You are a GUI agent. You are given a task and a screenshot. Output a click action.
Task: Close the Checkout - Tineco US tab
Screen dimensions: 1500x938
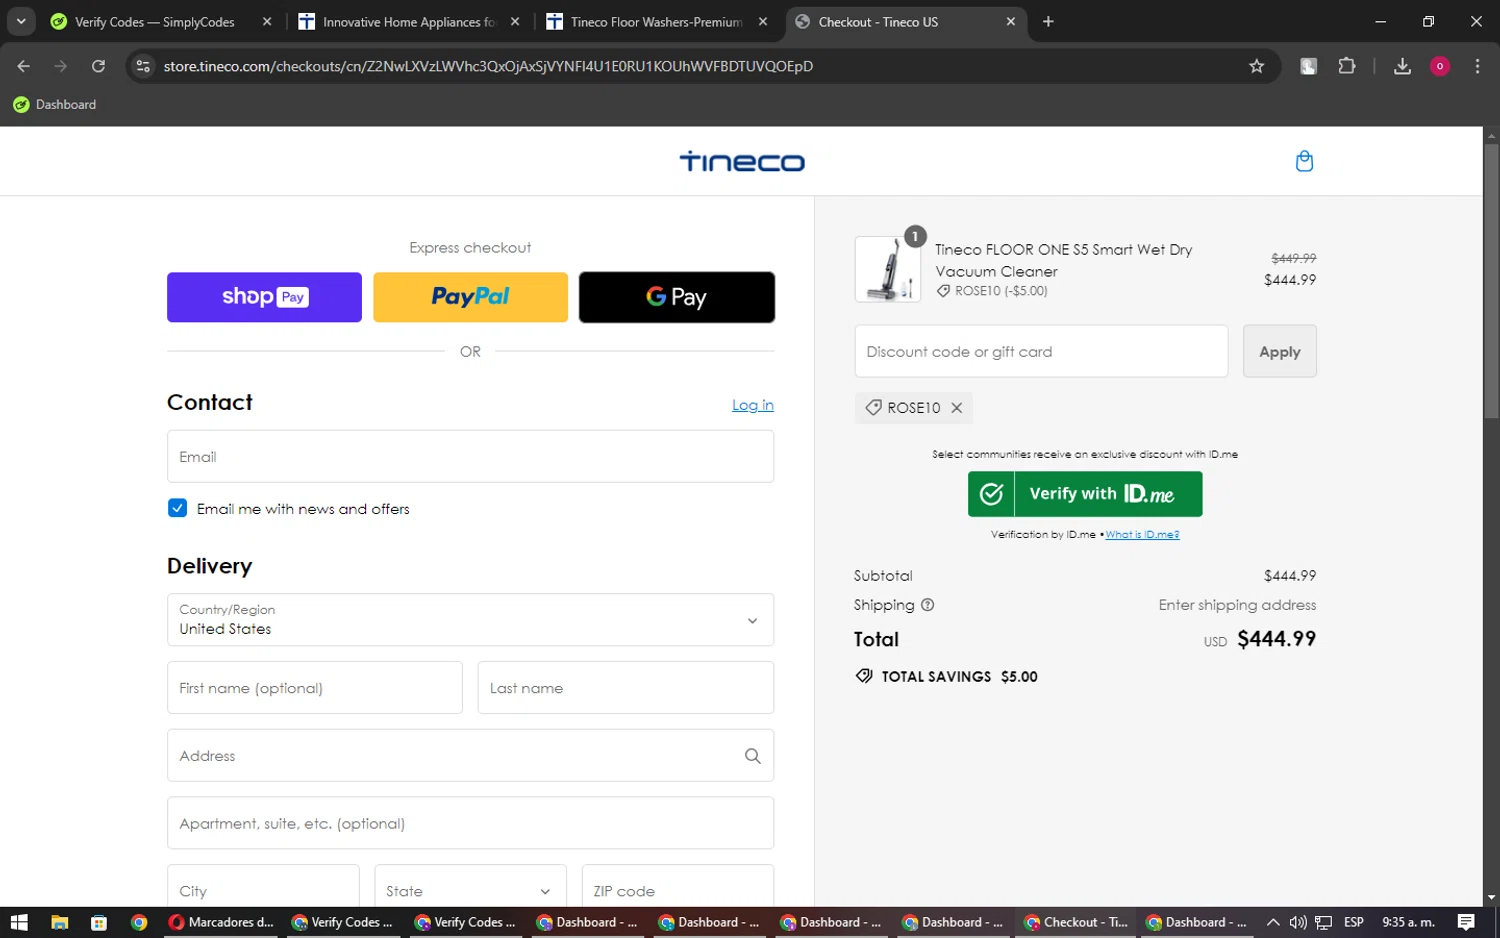(1010, 22)
